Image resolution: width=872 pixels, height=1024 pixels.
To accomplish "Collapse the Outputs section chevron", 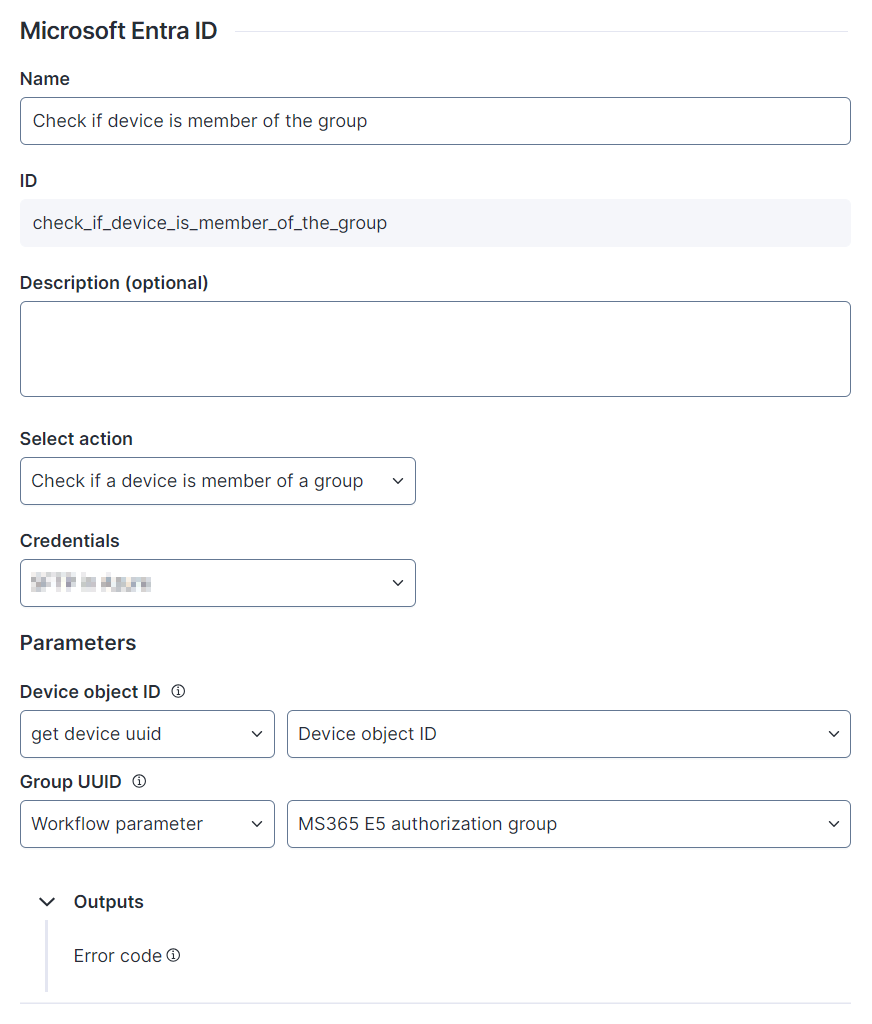I will 46,902.
